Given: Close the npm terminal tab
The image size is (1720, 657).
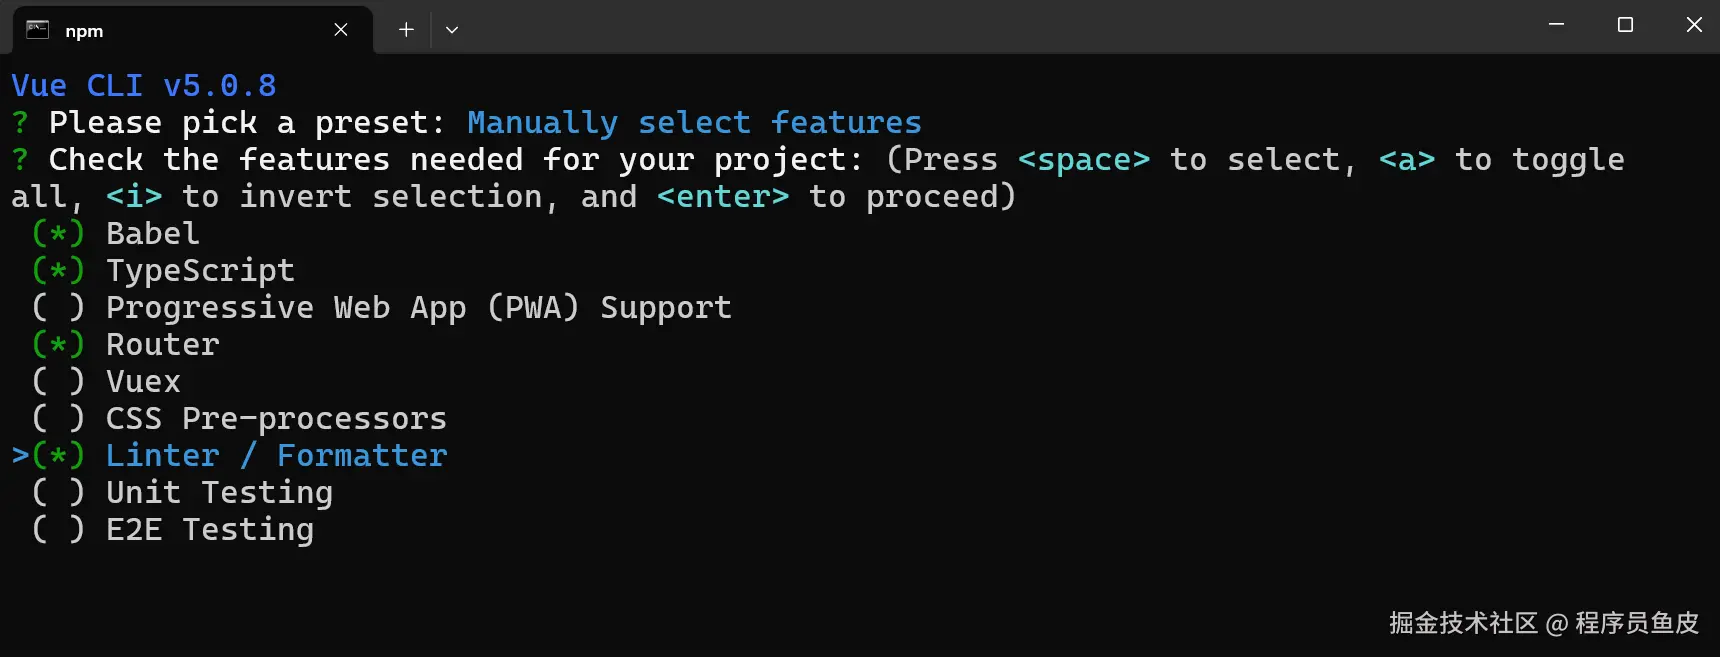Looking at the screenshot, I should pyautogui.click(x=341, y=30).
